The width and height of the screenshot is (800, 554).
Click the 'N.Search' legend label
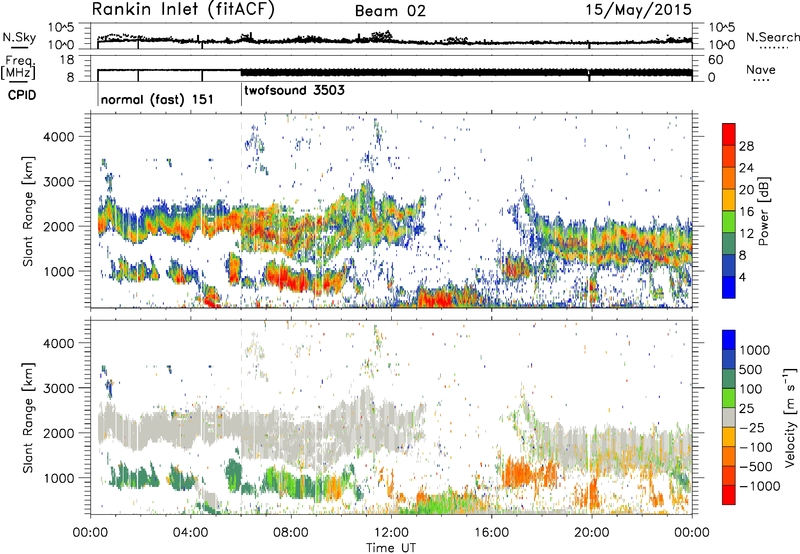[772, 37]
